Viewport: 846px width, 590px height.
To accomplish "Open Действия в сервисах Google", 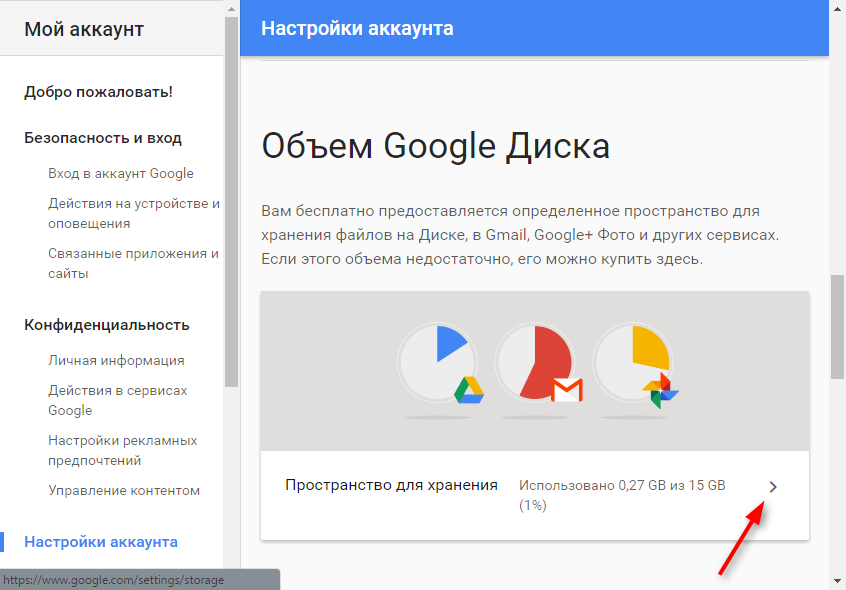I will tap(118, 400).
